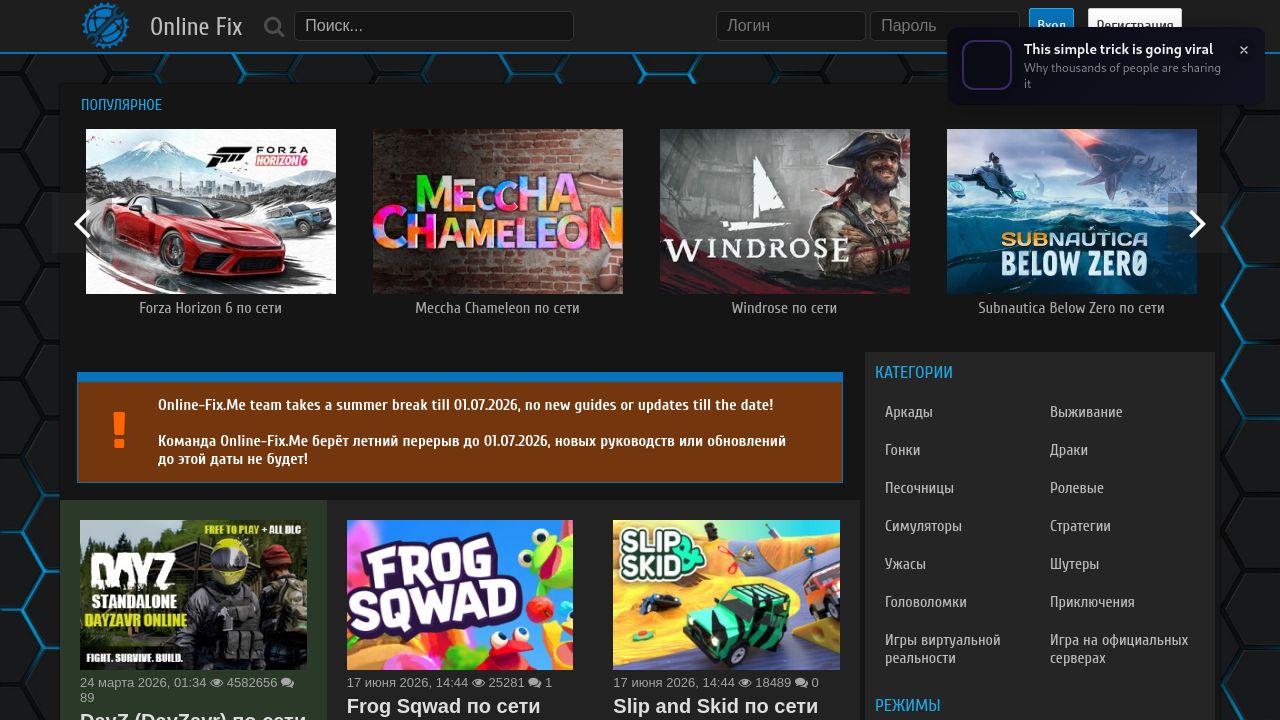Click 'Forza Horizon 6 по сети' caption
1280x720 pixels.
(x=211, y=308)
